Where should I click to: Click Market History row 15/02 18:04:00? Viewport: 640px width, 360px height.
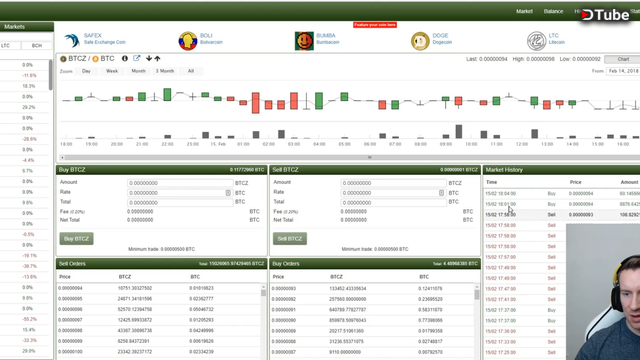[x=562, y=193]
